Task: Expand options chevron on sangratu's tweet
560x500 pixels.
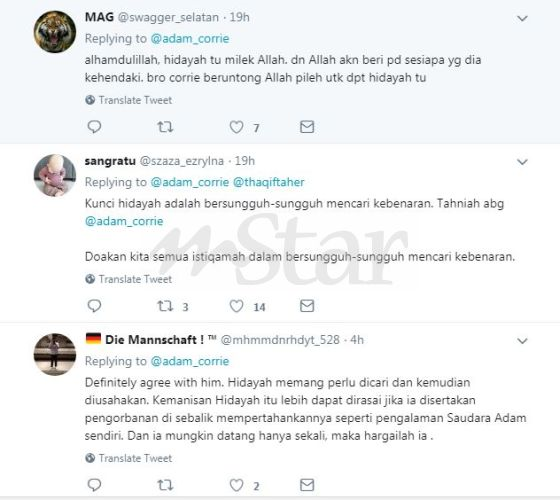Action: pyautogui.click(x=522, y=162)
